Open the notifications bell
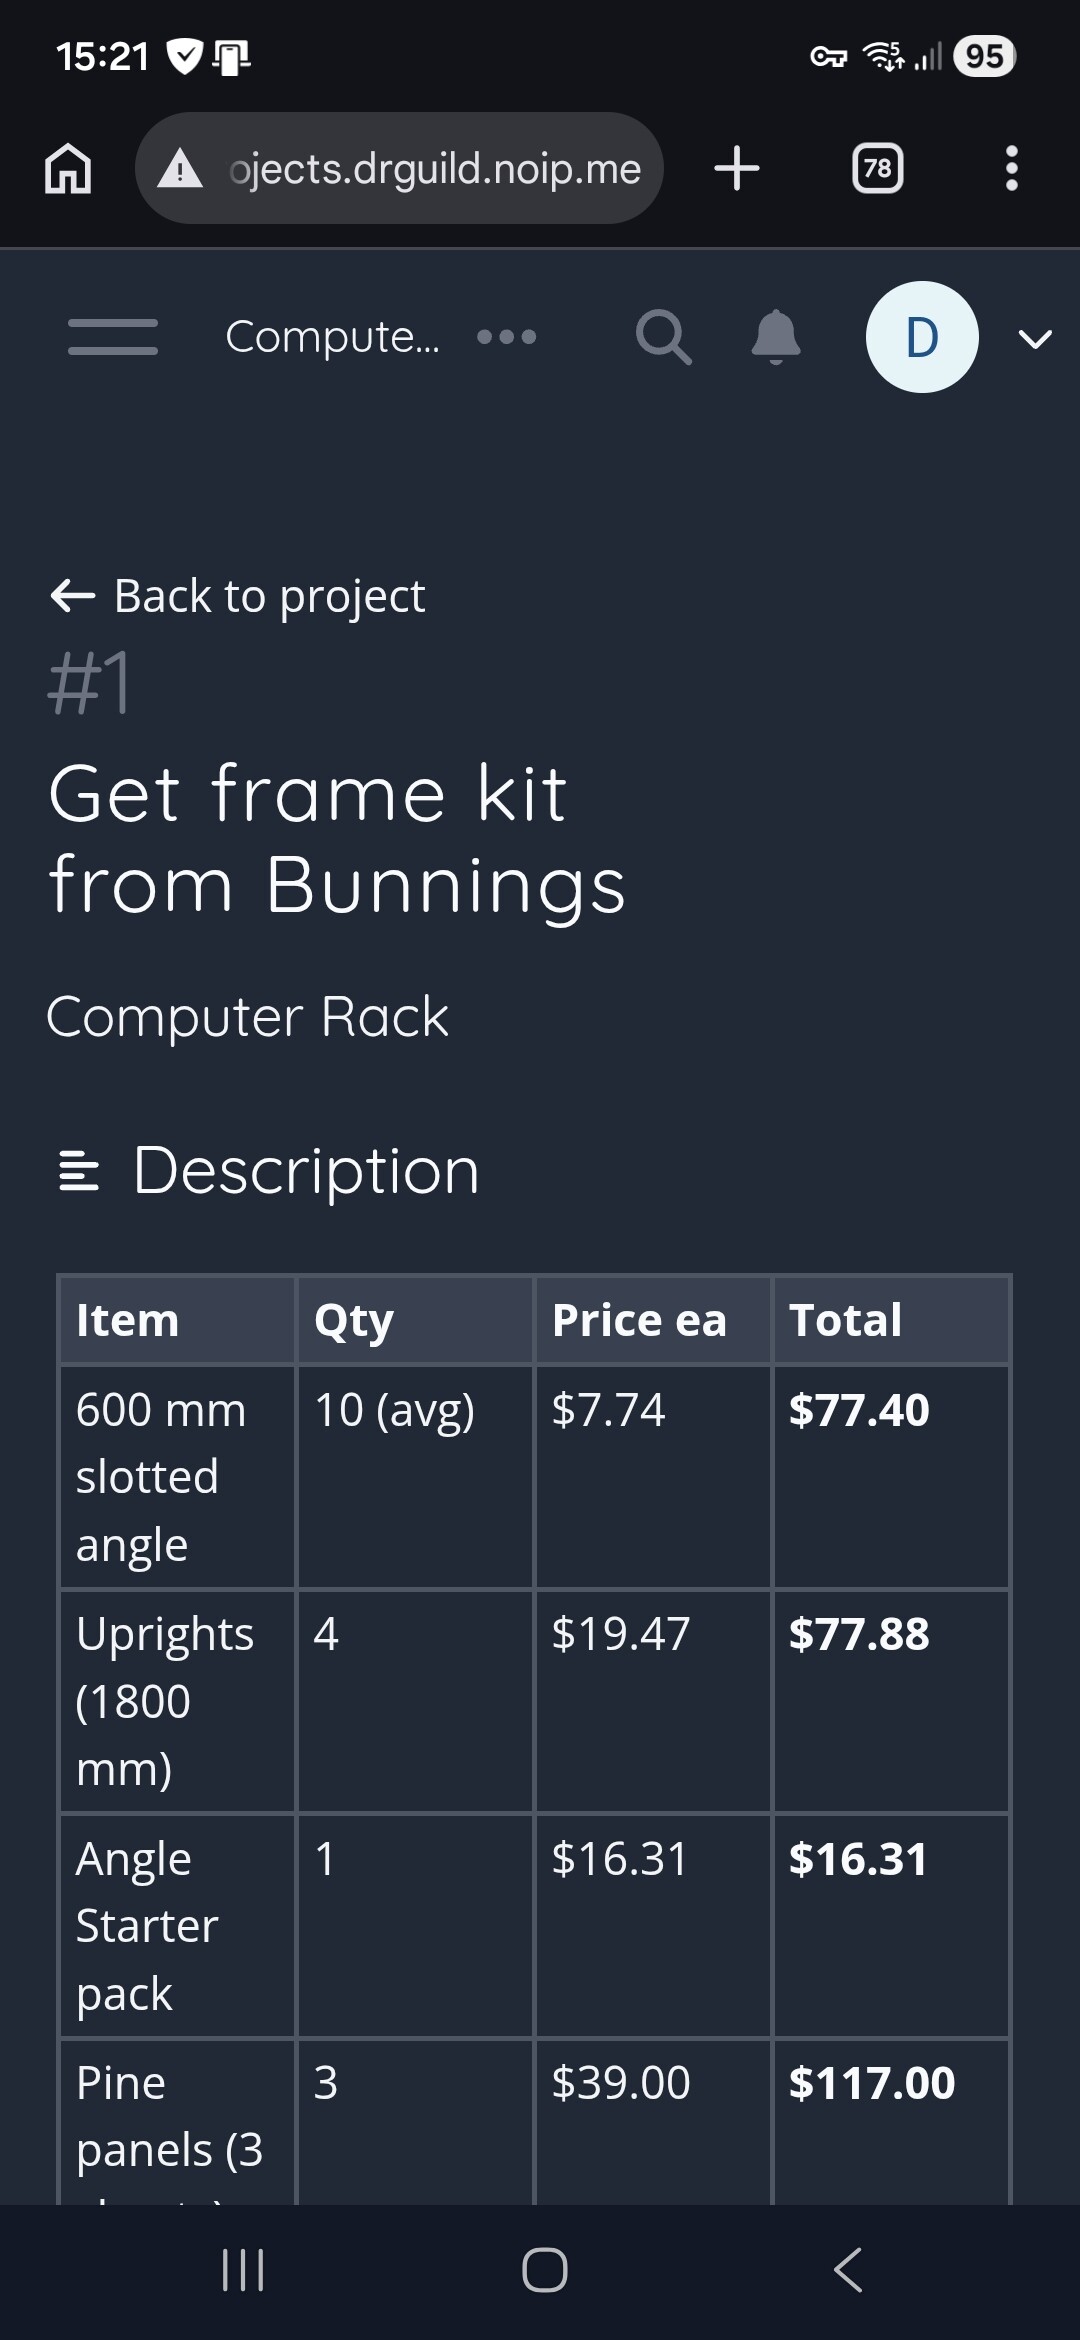Screen dimensions: 1080x2340 [x=776, y=337]
